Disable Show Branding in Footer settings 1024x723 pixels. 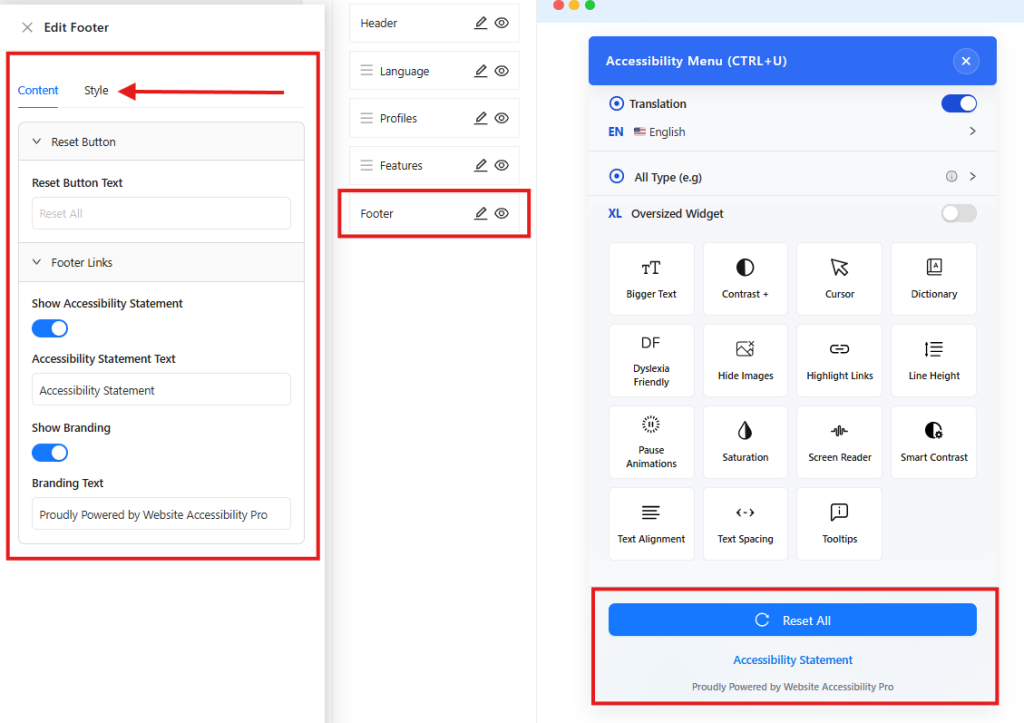coord(49,452)
